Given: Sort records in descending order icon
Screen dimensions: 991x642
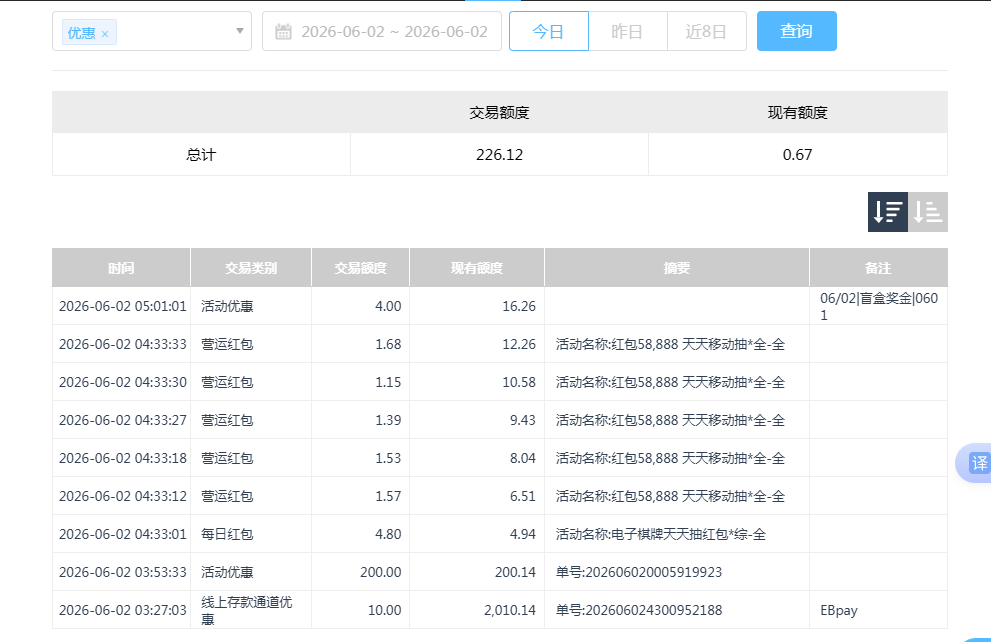Looking at the screenshot, I should (887, 212).
